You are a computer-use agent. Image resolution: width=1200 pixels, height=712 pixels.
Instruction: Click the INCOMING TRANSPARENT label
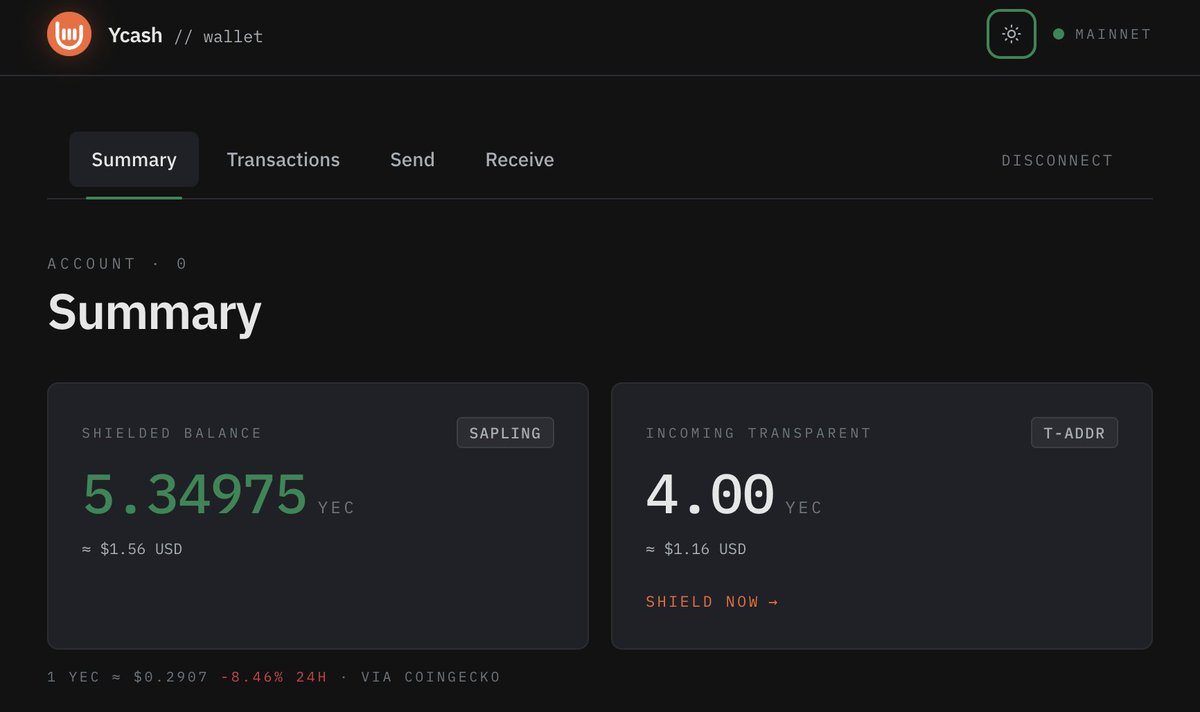(759, 433)
